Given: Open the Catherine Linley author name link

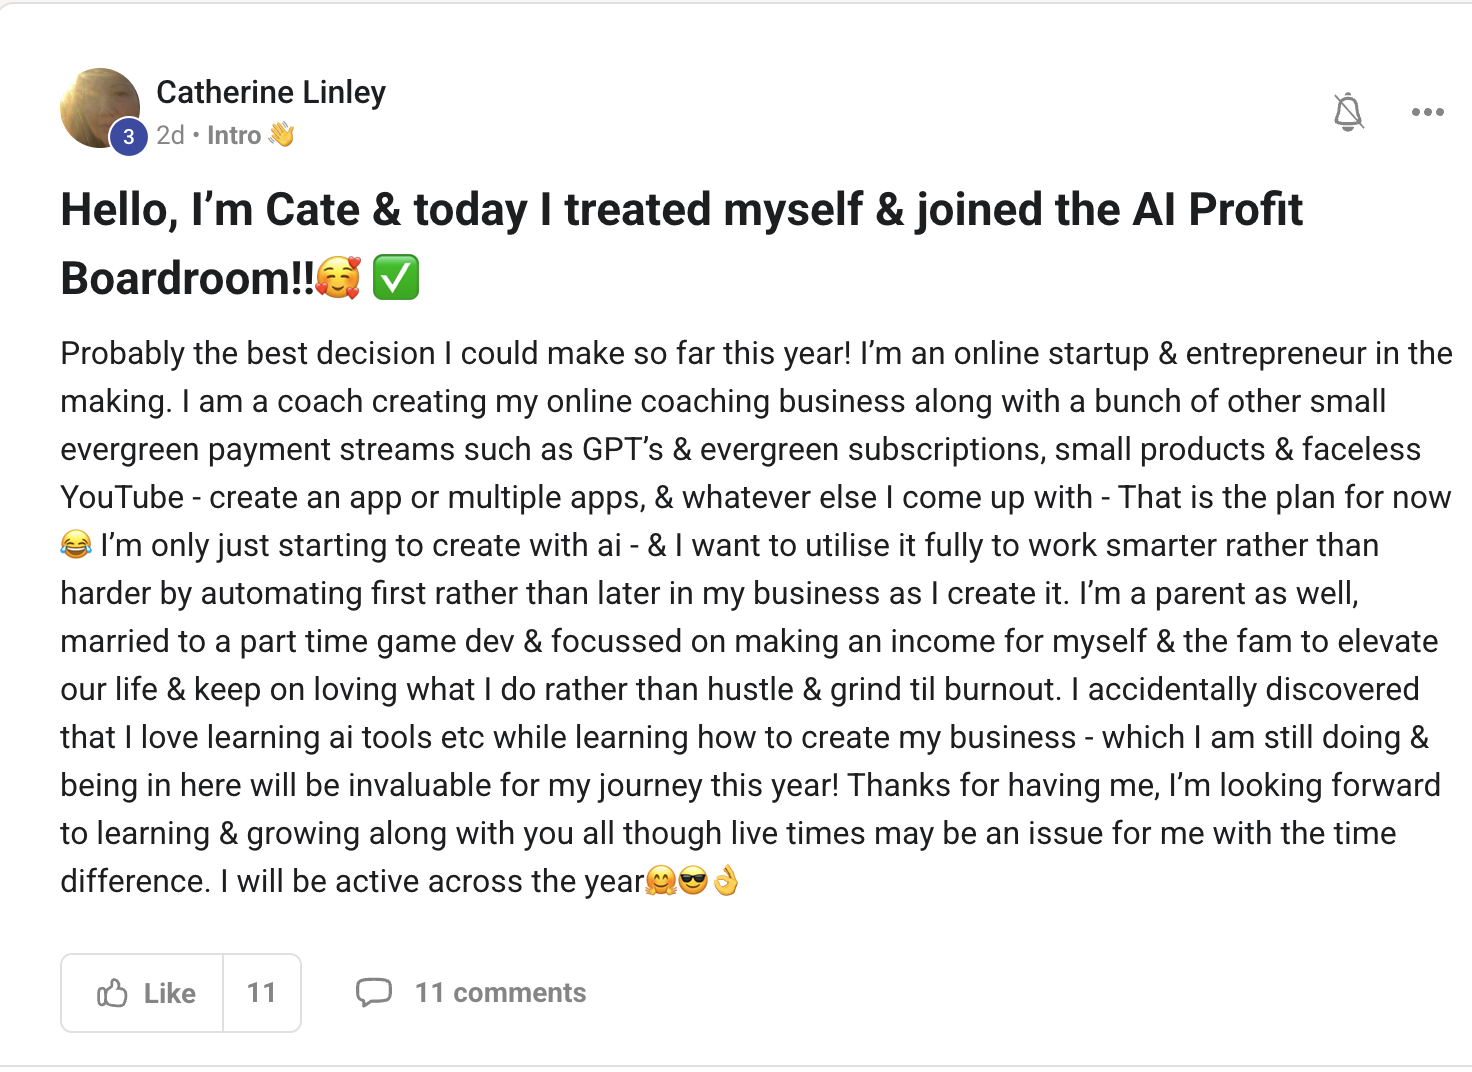Looking at the screenshot, I should 271,92.
